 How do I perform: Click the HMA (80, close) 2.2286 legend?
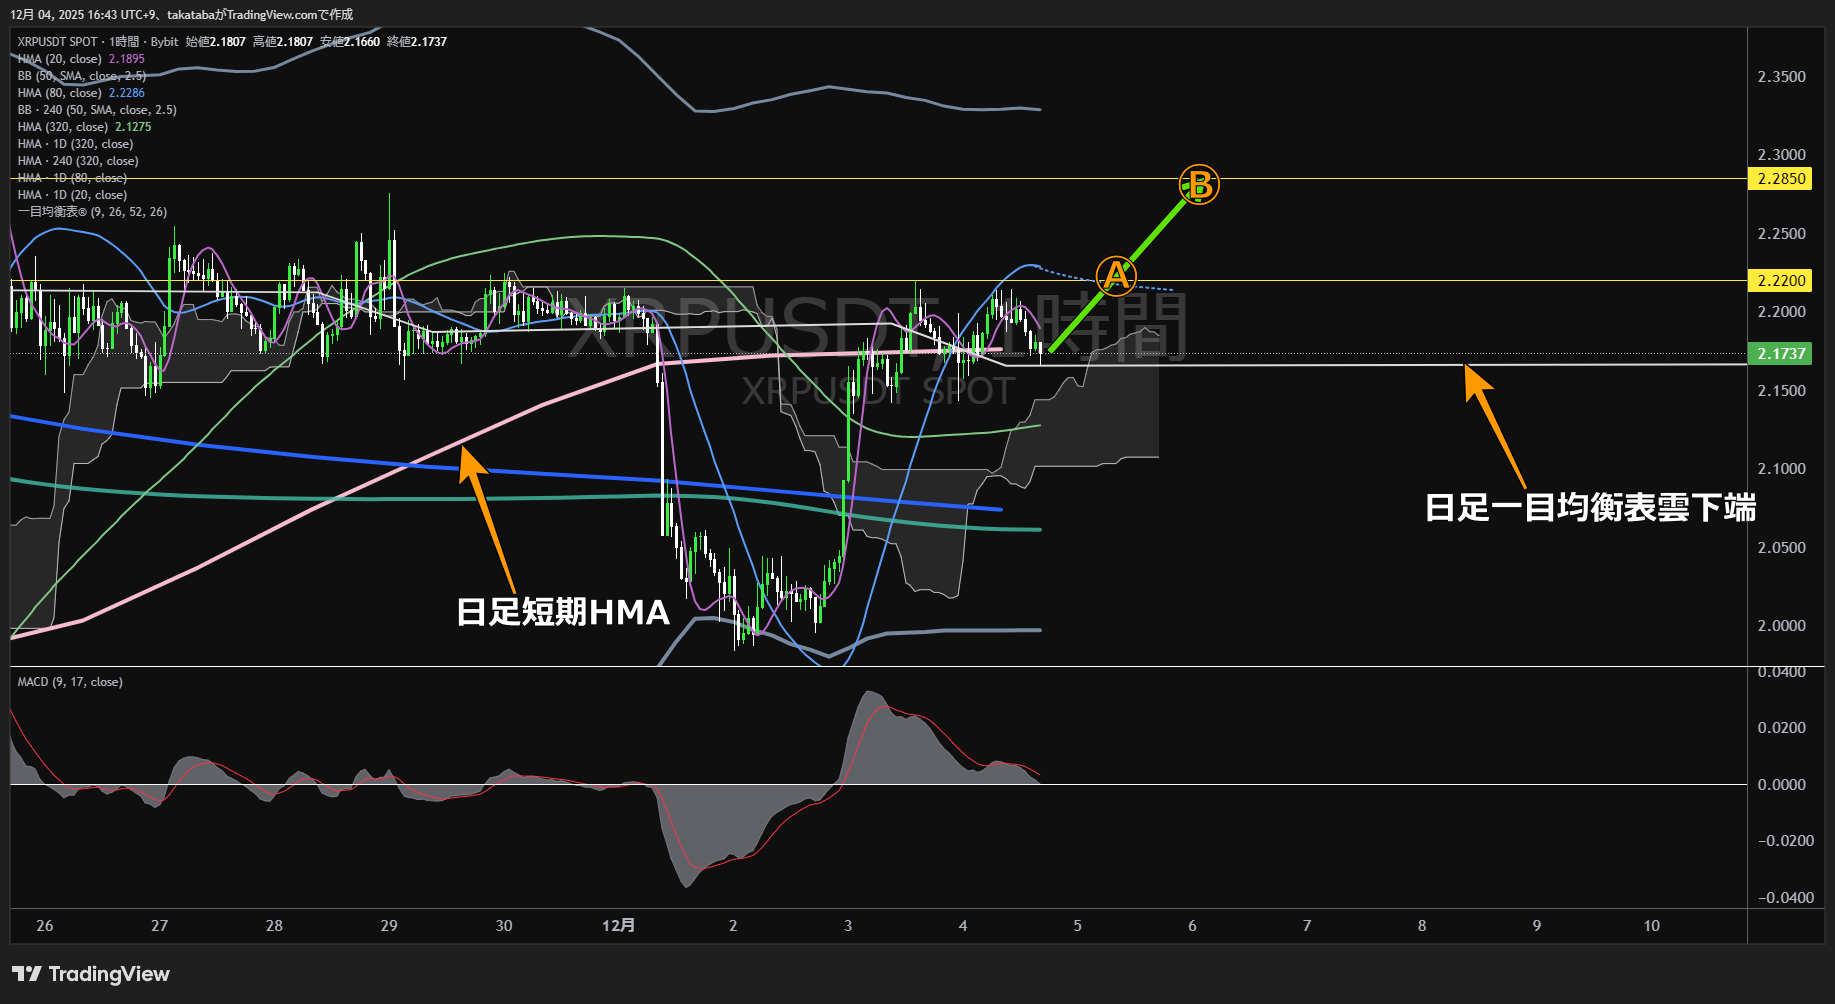tap(81, 93)
